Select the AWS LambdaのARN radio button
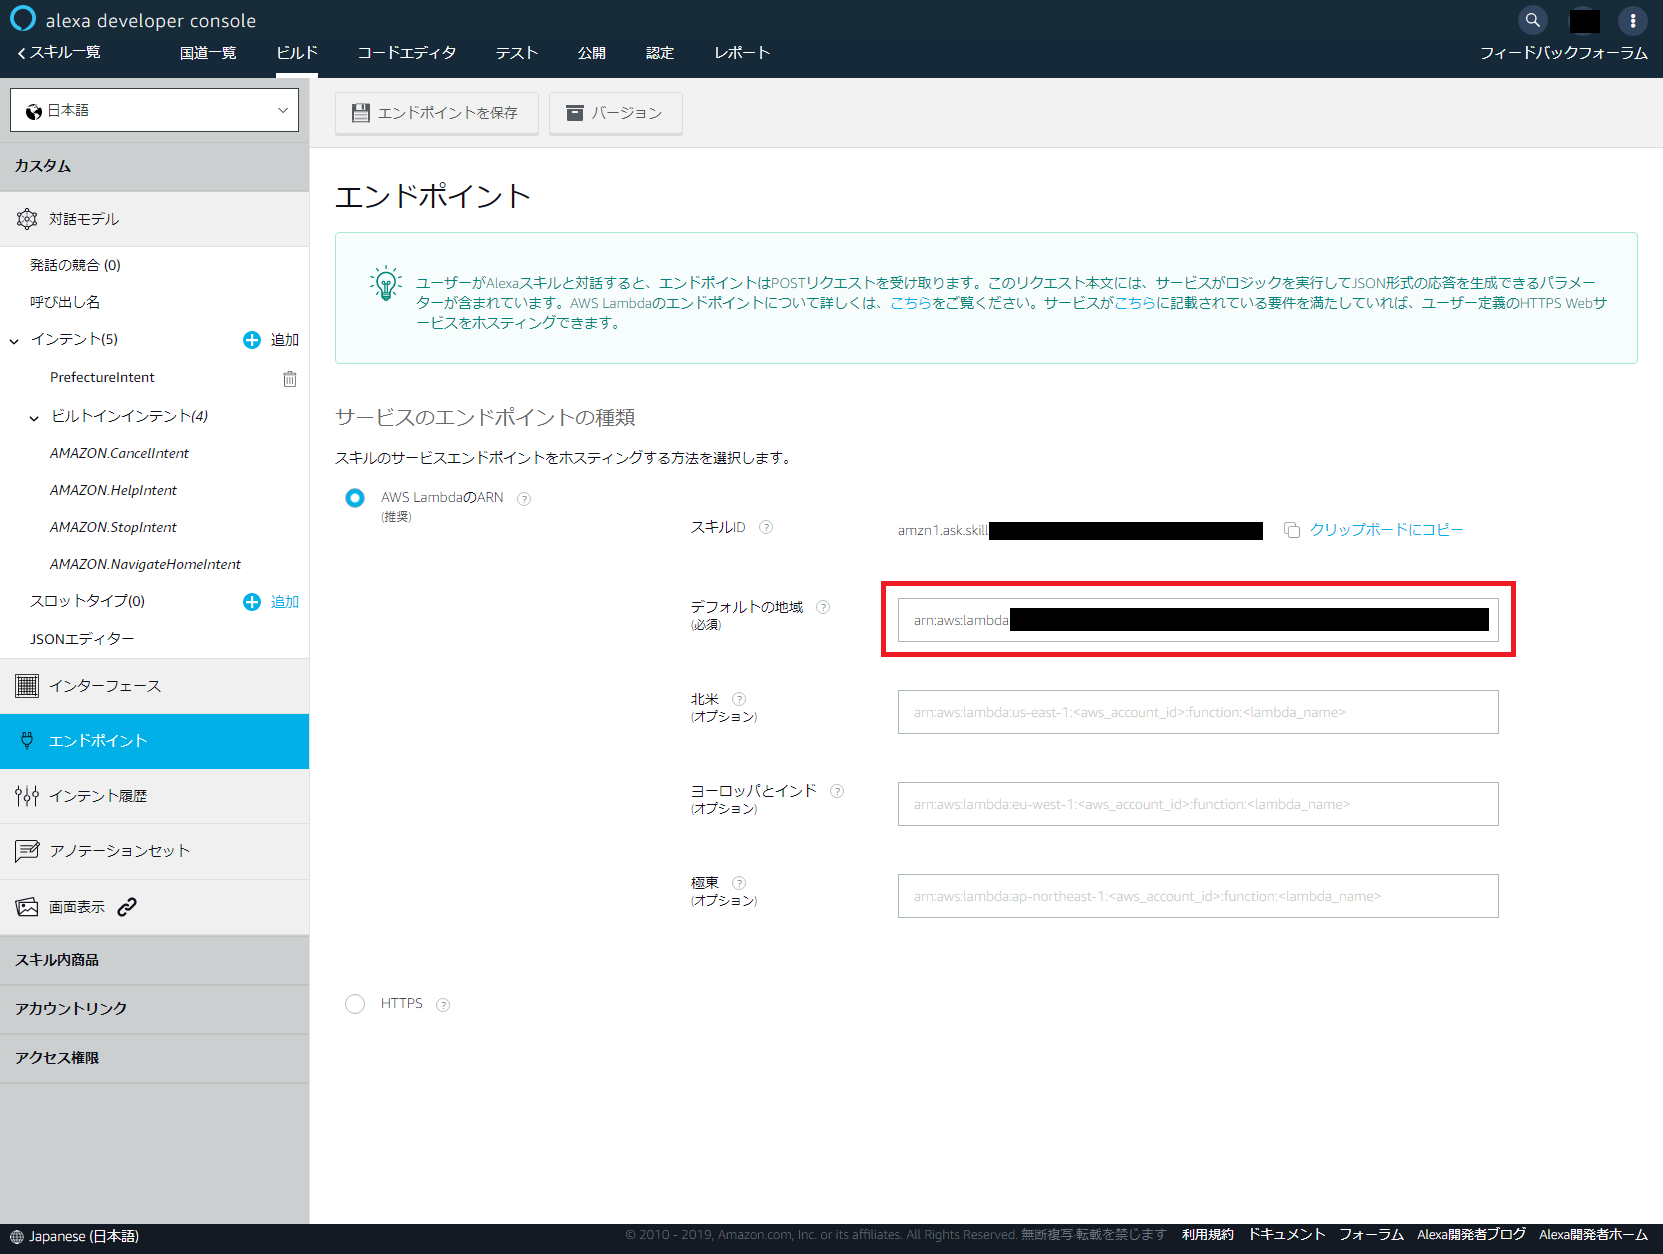 [x=355, y=497]
